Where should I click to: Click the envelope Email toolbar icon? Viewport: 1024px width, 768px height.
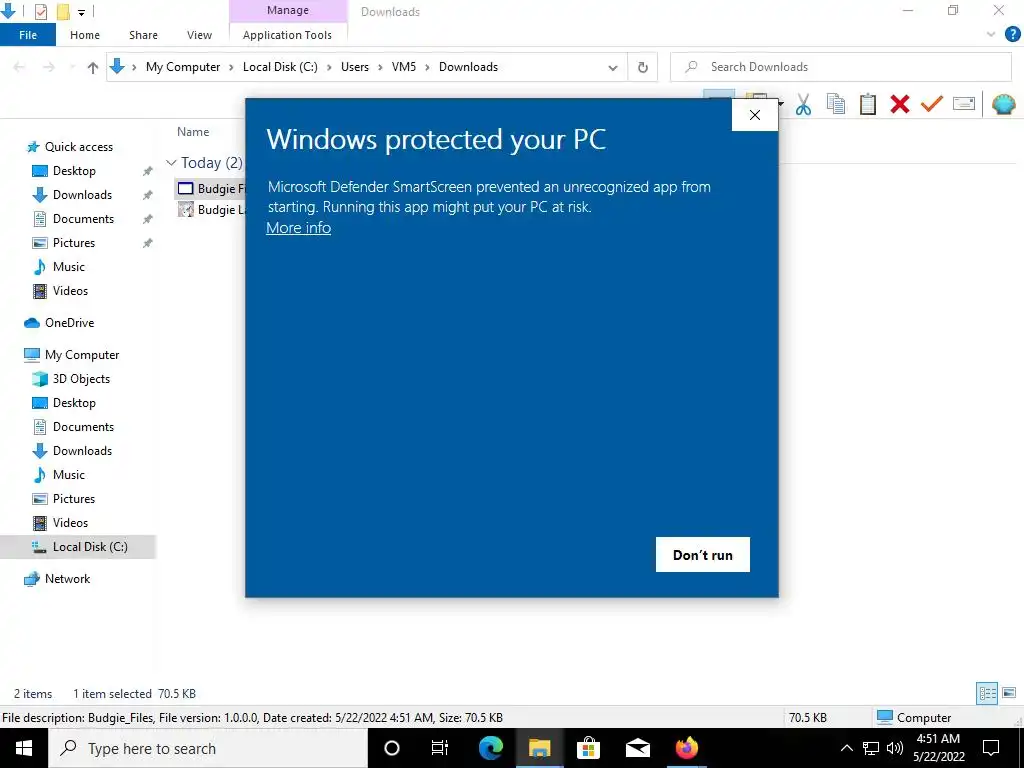tap(964, 104)
